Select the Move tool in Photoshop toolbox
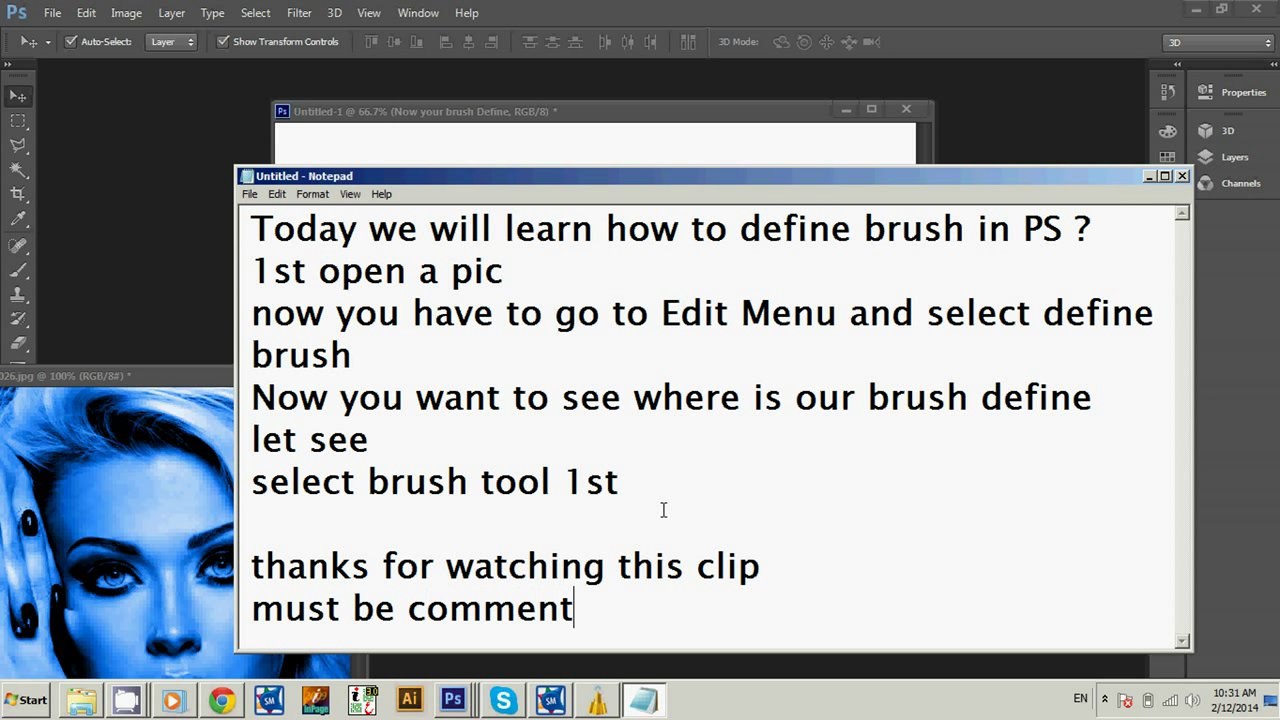This screenshot has width=1280, height=720. click(x=18, y=96)
